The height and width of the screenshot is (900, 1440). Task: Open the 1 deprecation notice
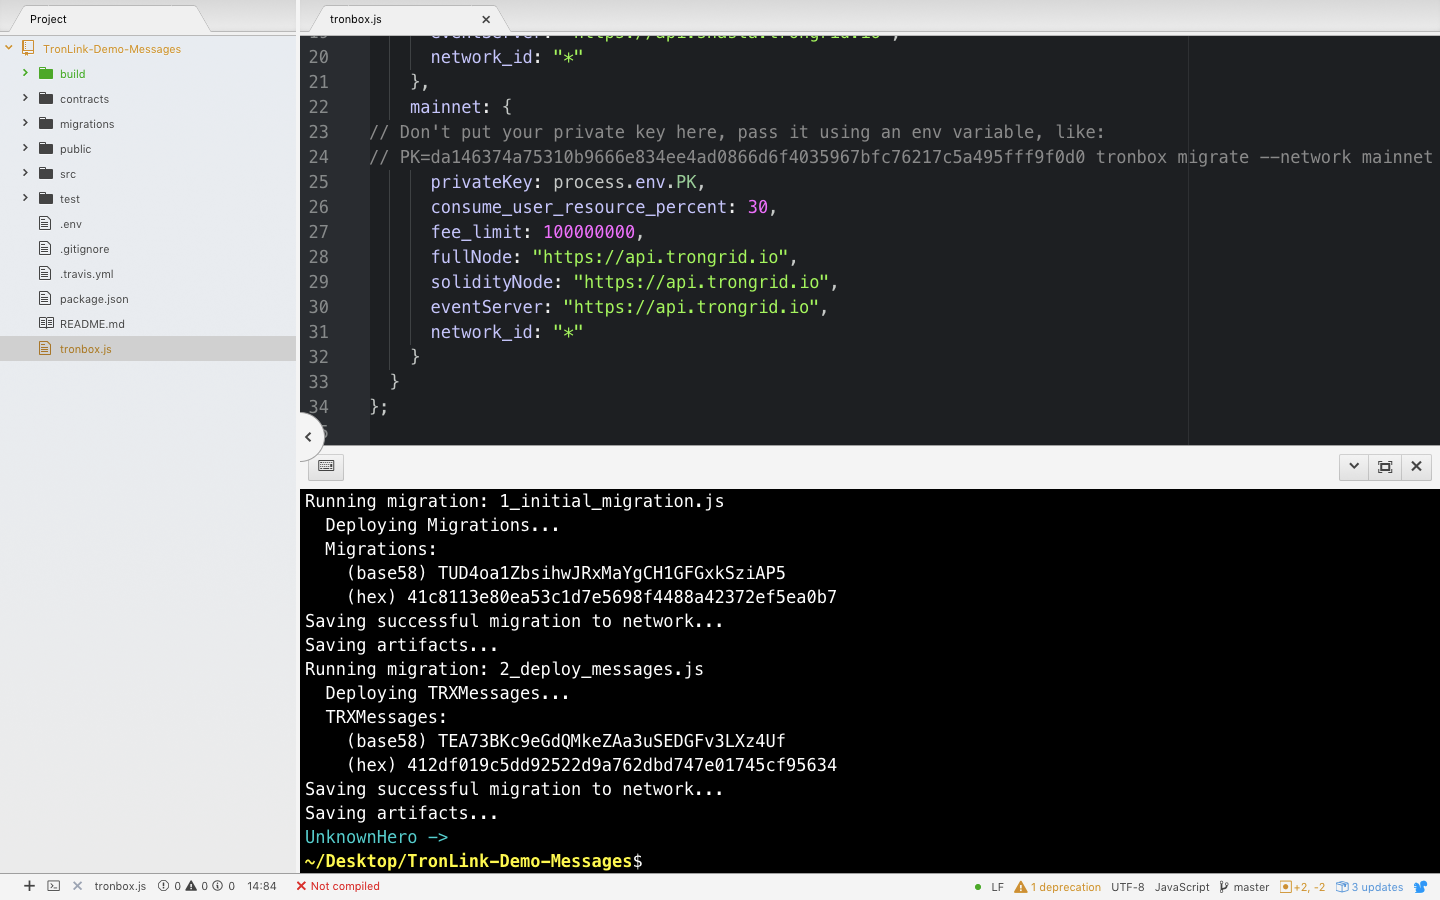[1066, 887]
